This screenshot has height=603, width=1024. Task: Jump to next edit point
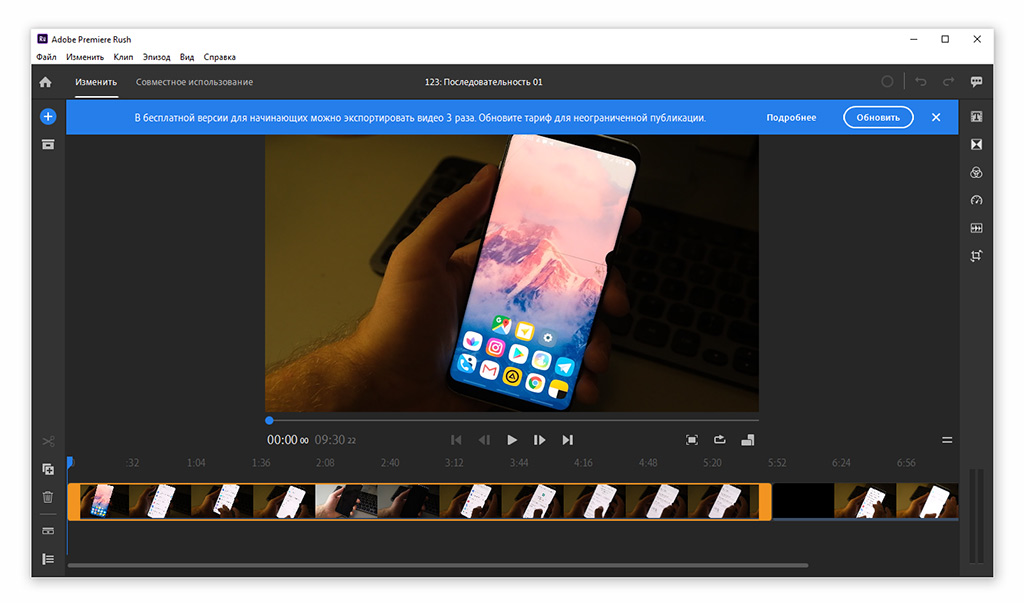coord(568,440)
